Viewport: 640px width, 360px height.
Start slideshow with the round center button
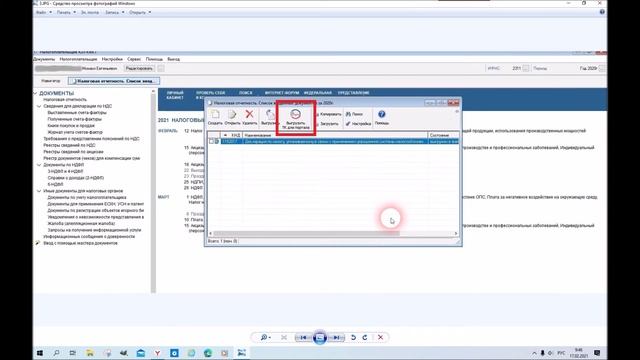coord(320,338)
